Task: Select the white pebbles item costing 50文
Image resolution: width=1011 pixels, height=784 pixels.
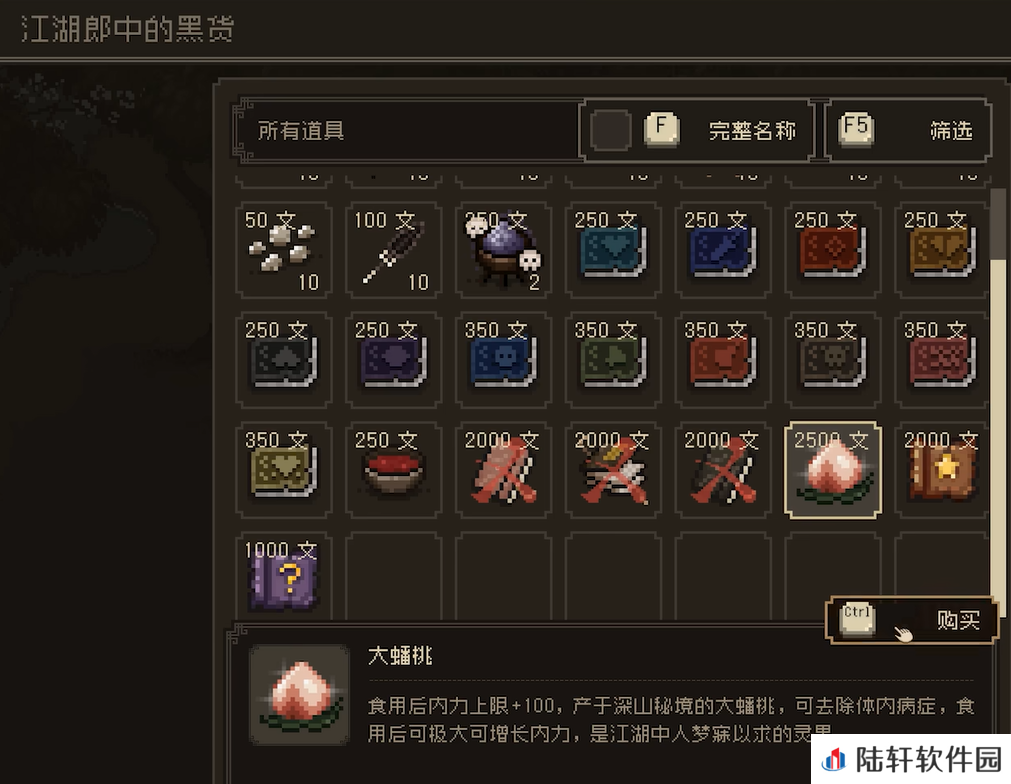Action: pos(284,250)
